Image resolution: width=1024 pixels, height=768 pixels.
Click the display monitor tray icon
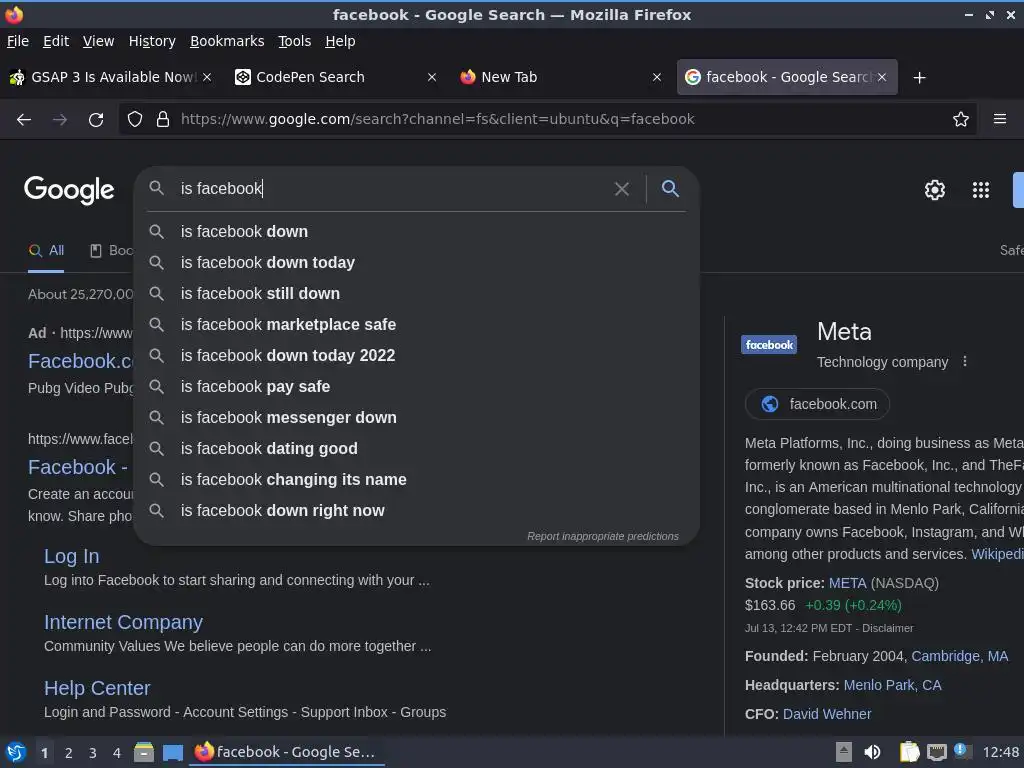pyautogui.click(x=936, y=752)
